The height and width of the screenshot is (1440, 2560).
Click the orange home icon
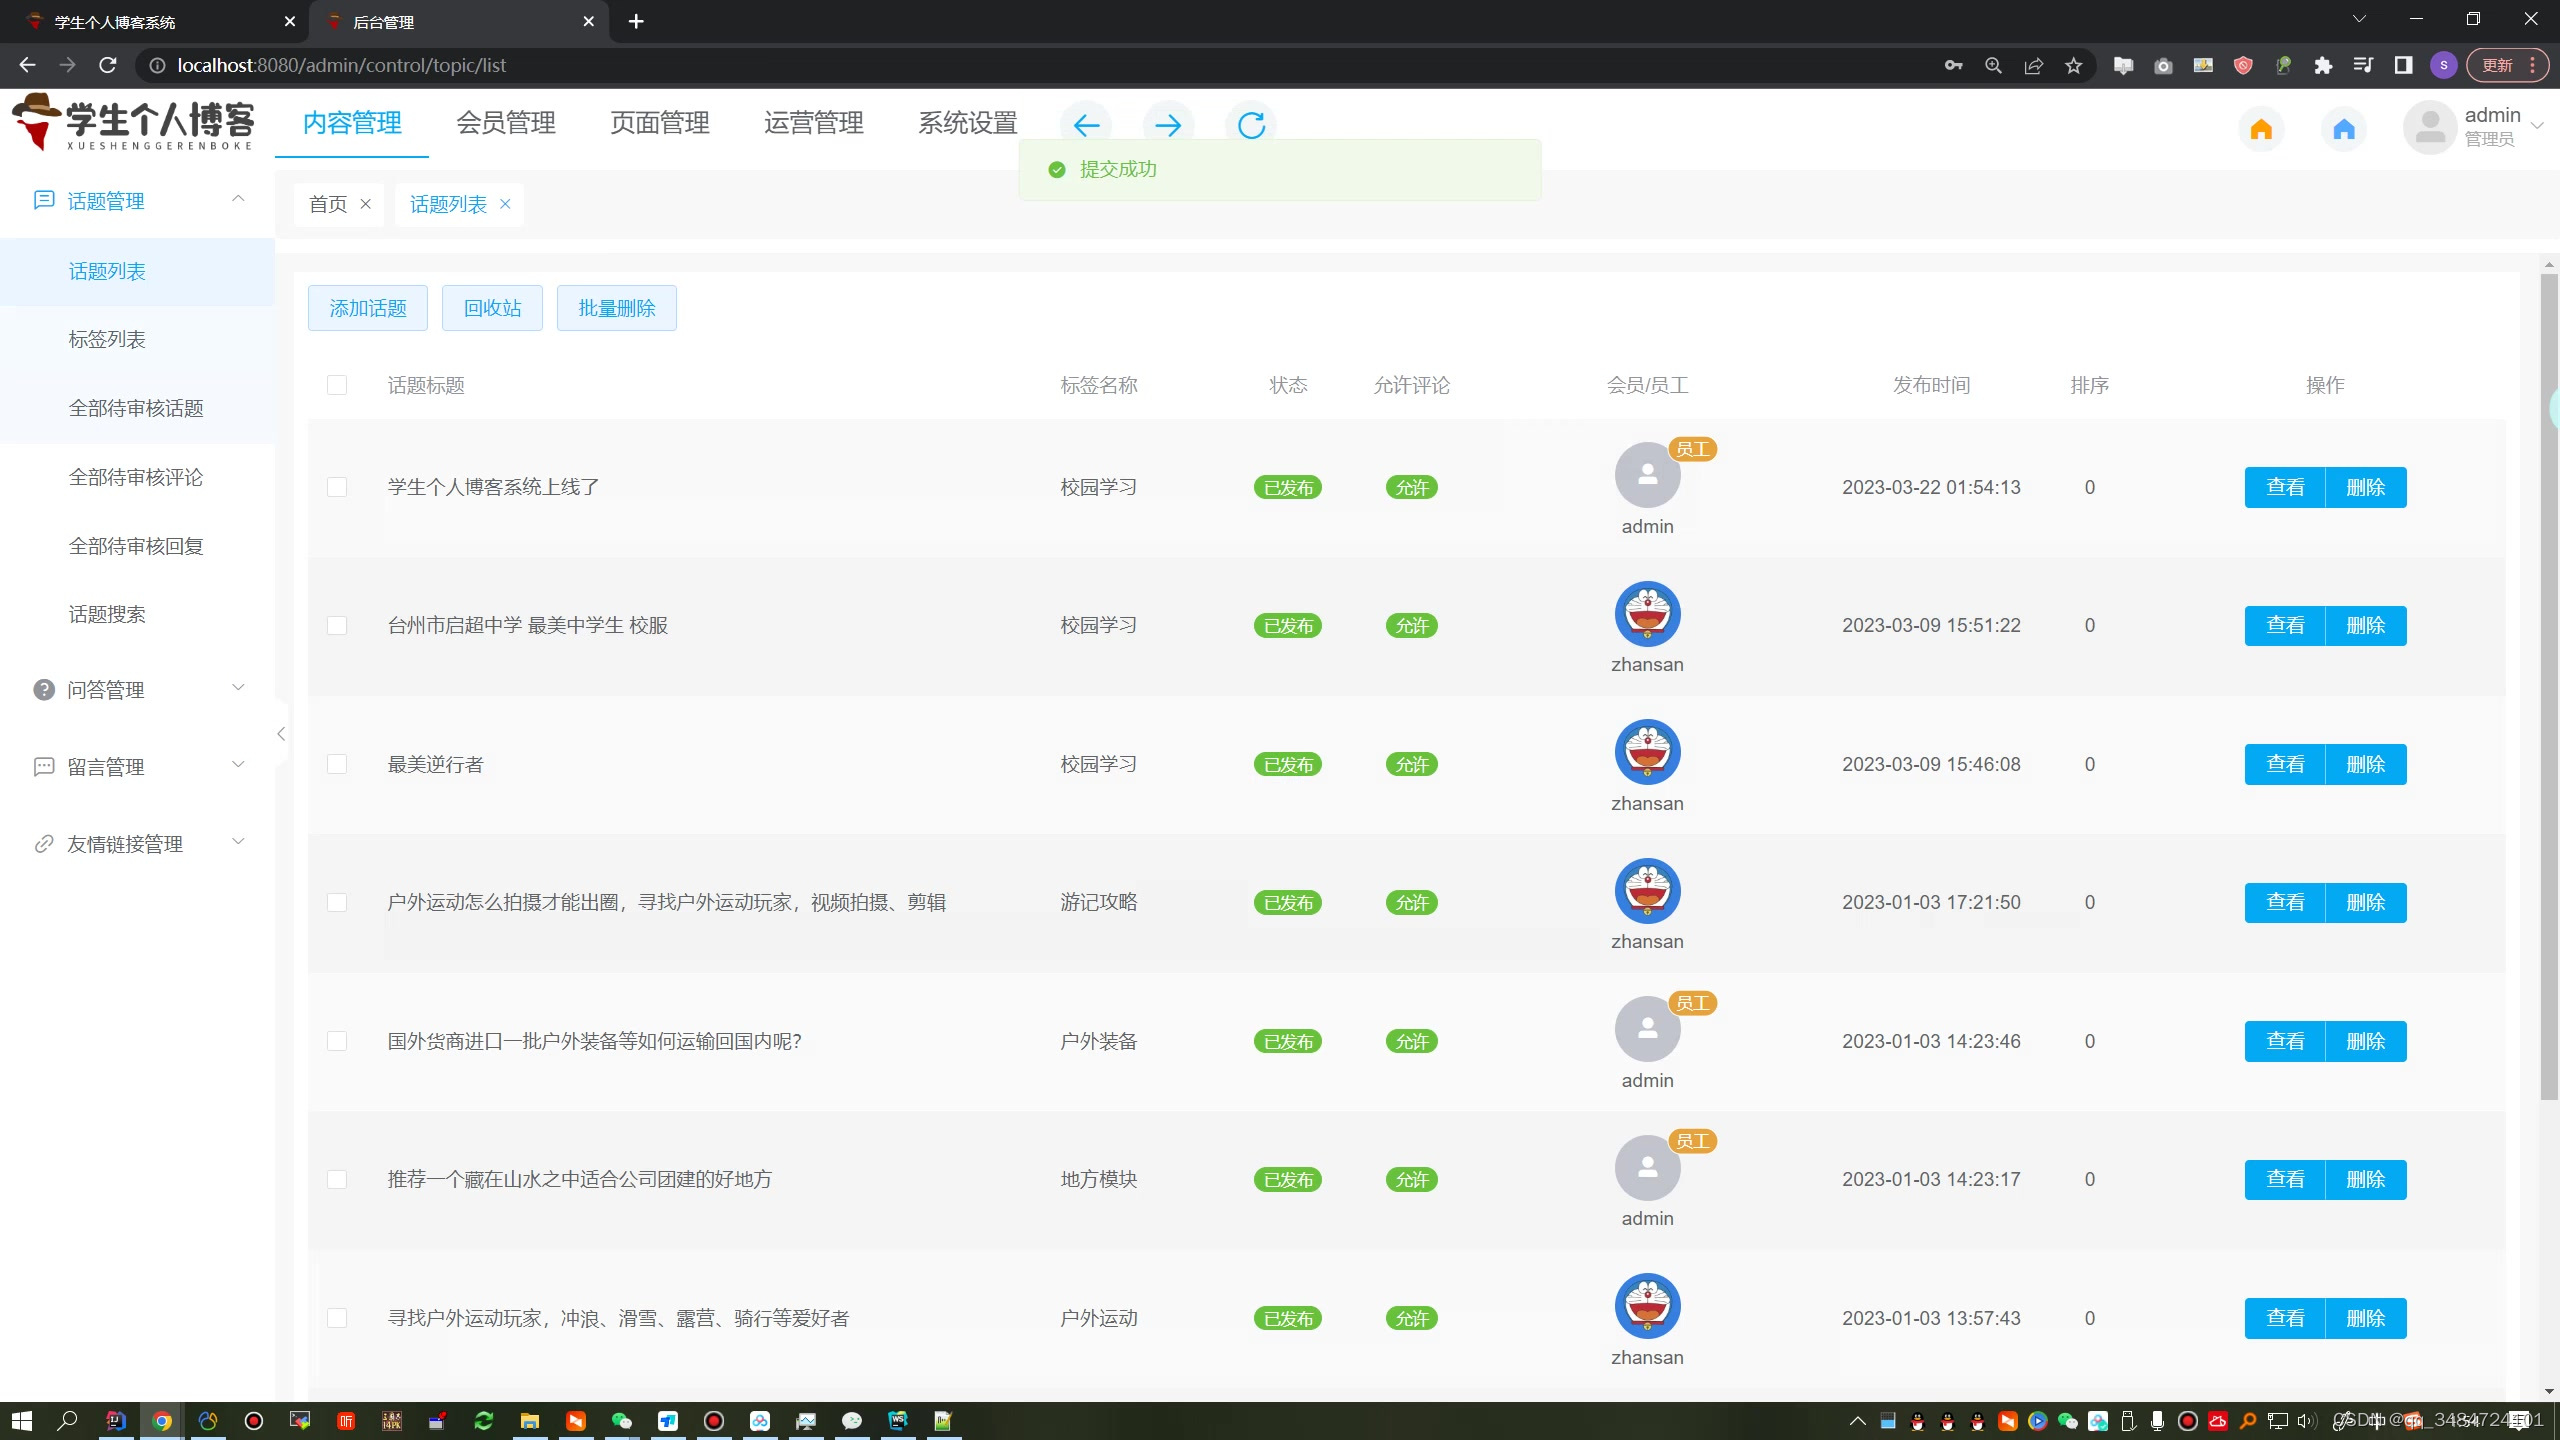coord(2261,129)
